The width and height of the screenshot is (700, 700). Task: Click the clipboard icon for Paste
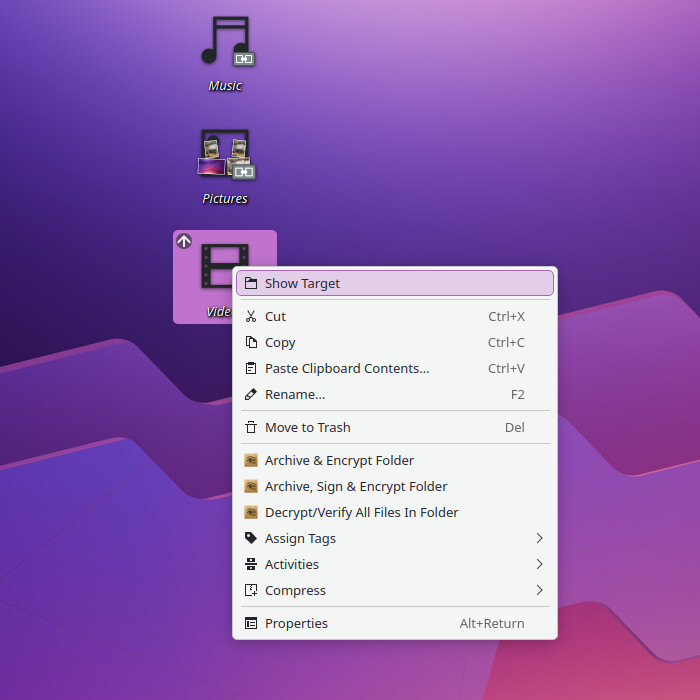[x=251, y=368]
